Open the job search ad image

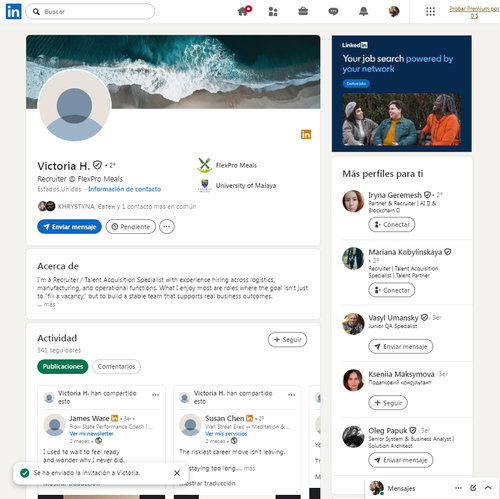pyautogui.click(x=402, y=119)
